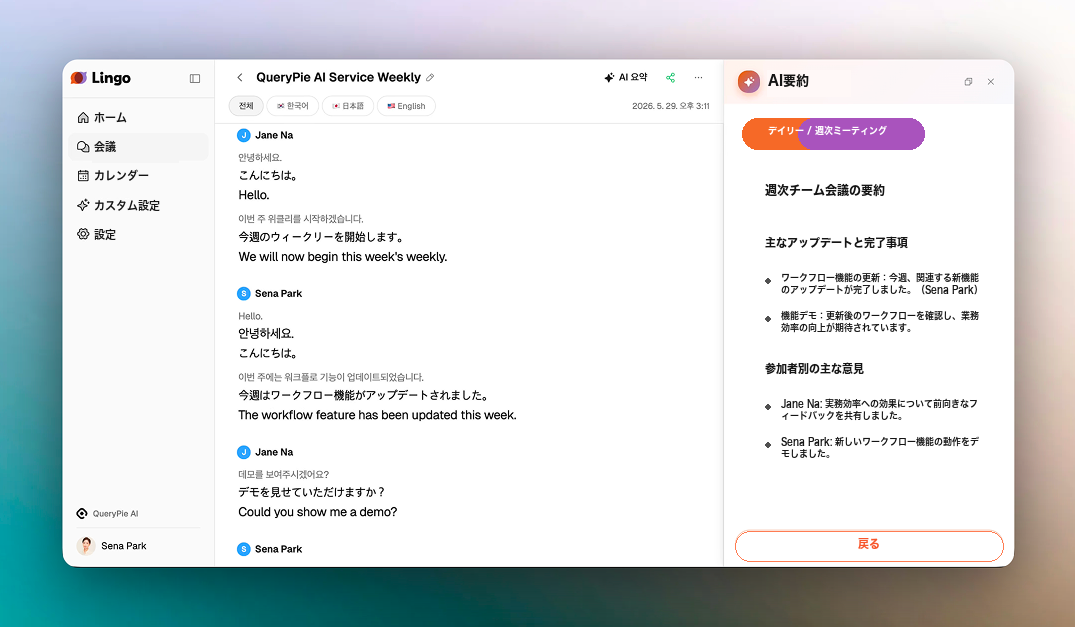
Task: Click the first Jane Na speaker avatar
Action: (243, 135)
